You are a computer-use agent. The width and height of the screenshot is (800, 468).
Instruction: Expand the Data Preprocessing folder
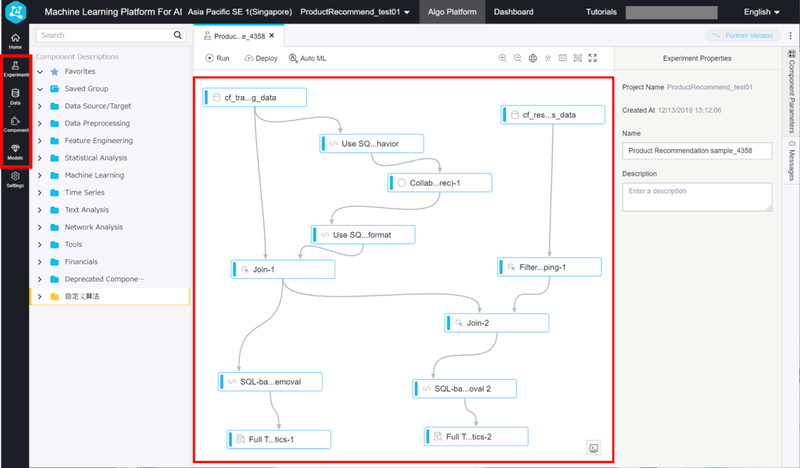(40, 123)
